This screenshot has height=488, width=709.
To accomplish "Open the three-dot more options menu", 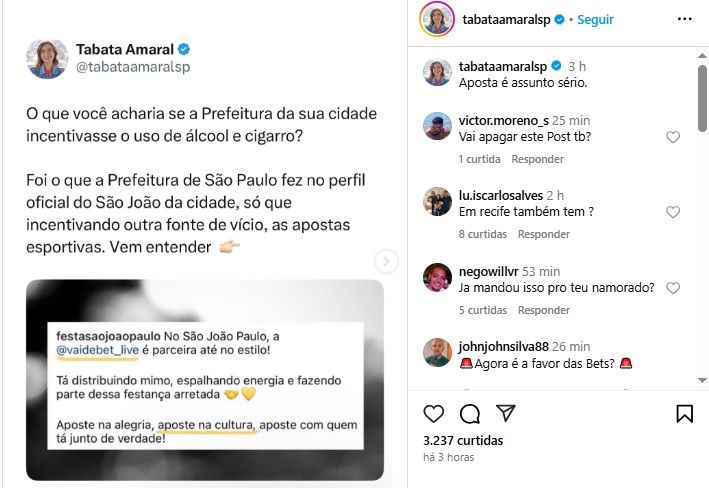I will [x=685, y=19].
